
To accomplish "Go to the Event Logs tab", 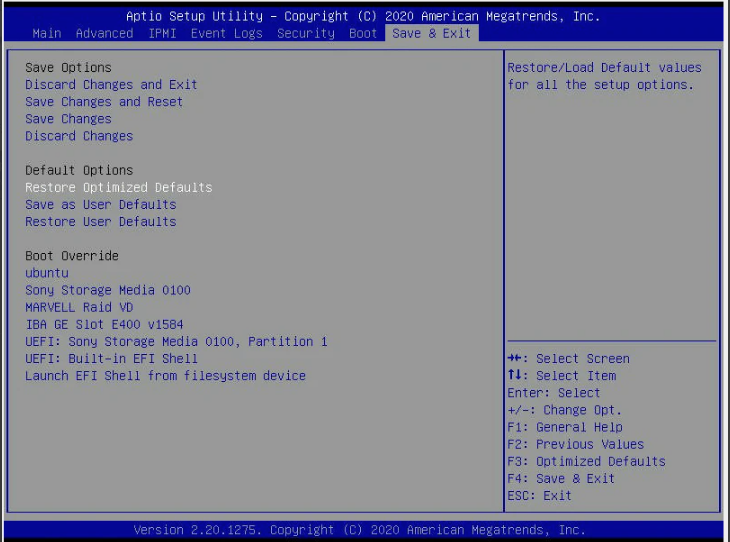I will click(x=227, y=34).
